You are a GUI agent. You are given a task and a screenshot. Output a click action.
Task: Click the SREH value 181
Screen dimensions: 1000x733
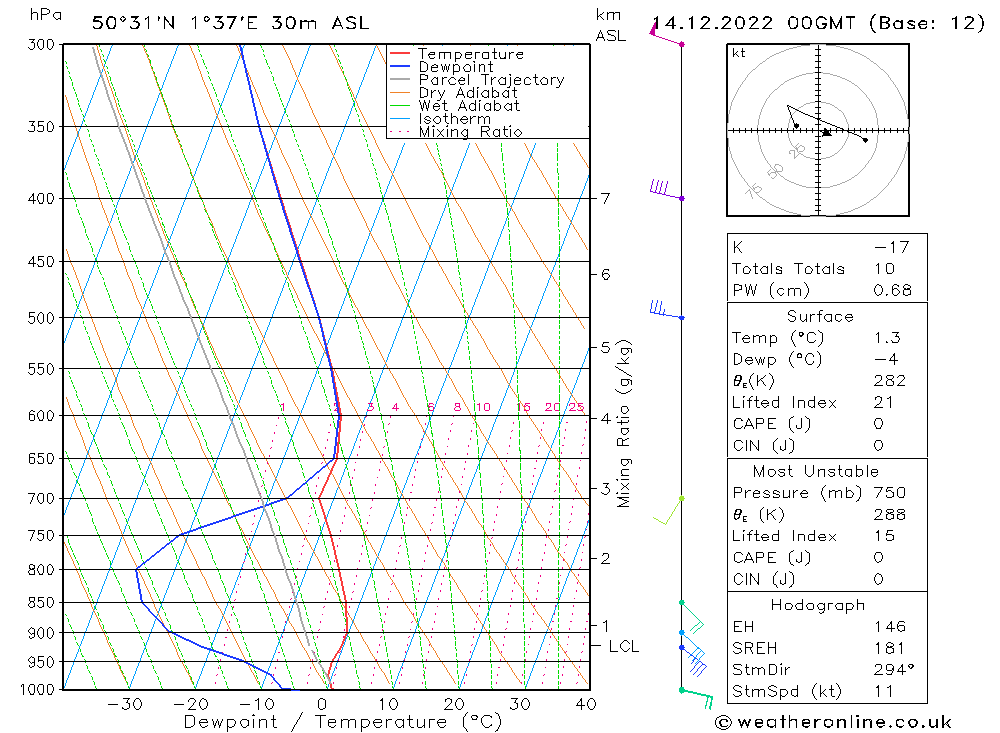click(890, 648)
